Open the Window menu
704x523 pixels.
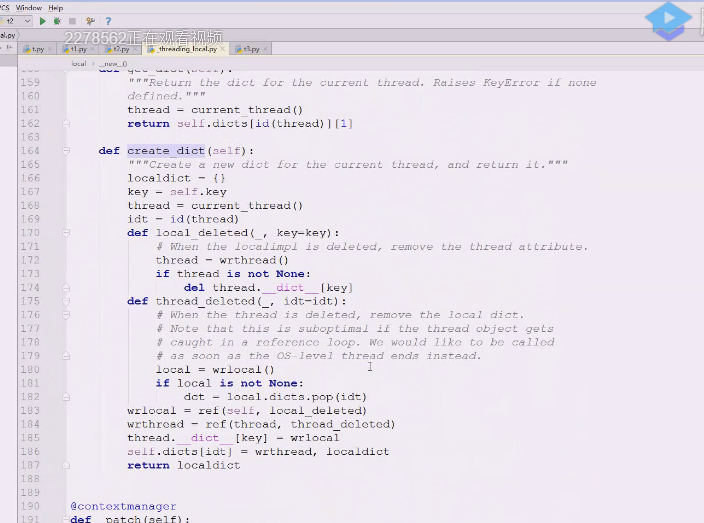[x=29, y=8]
